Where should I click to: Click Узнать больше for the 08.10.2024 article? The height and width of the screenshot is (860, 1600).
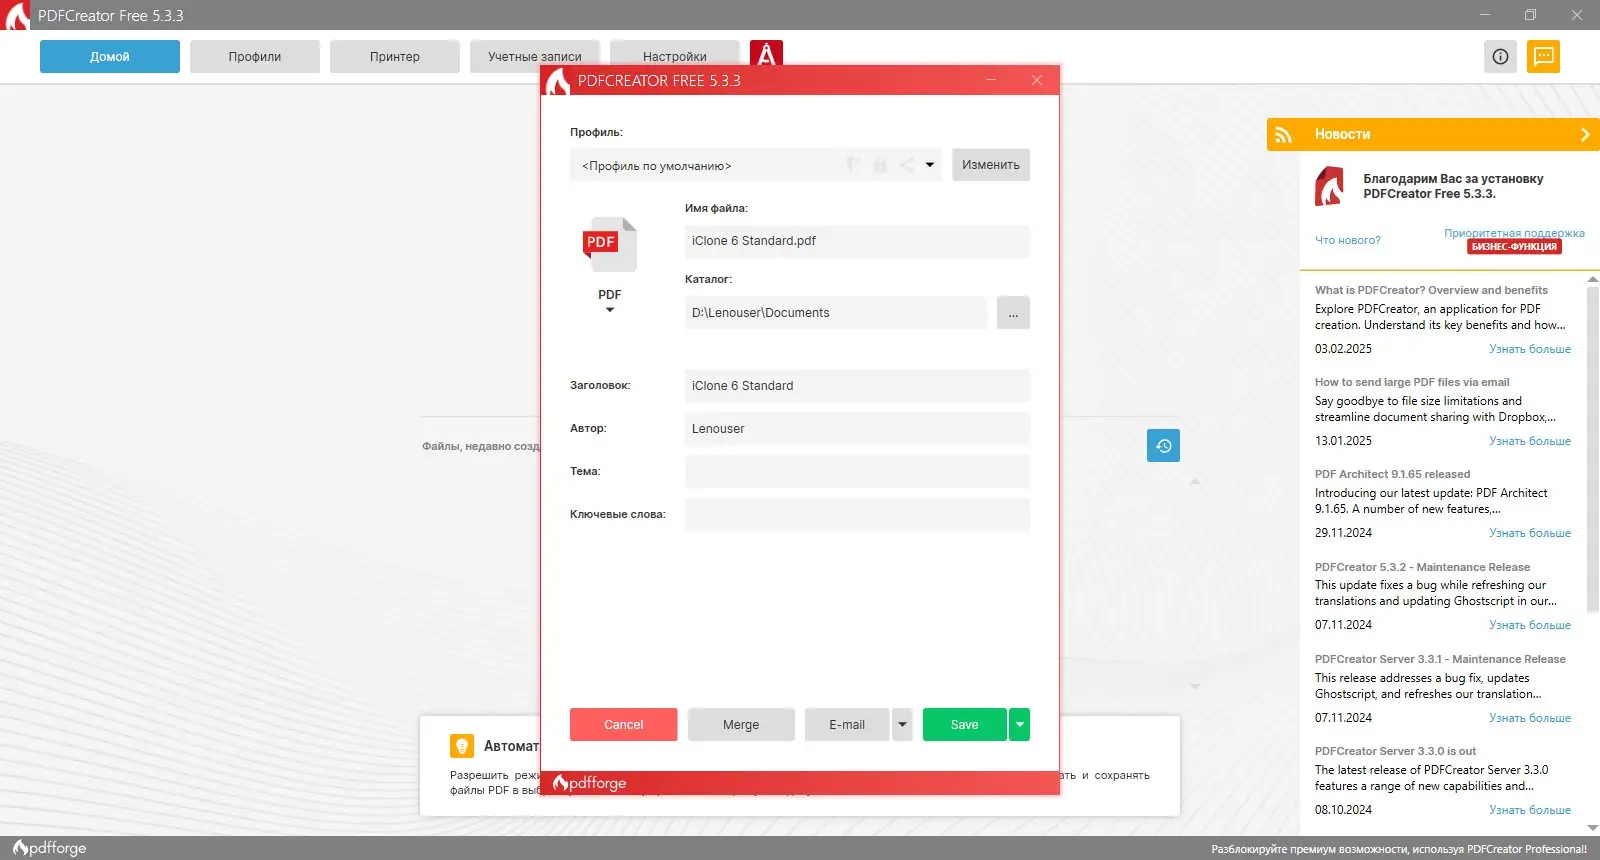point(1530,810)
